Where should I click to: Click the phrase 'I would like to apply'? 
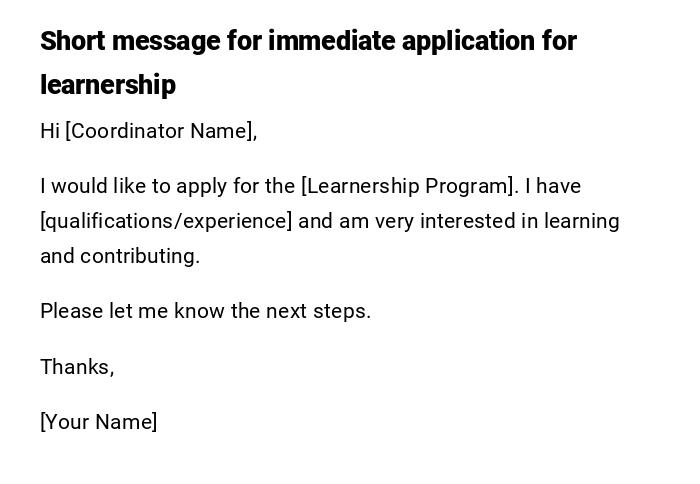(124, 187)
